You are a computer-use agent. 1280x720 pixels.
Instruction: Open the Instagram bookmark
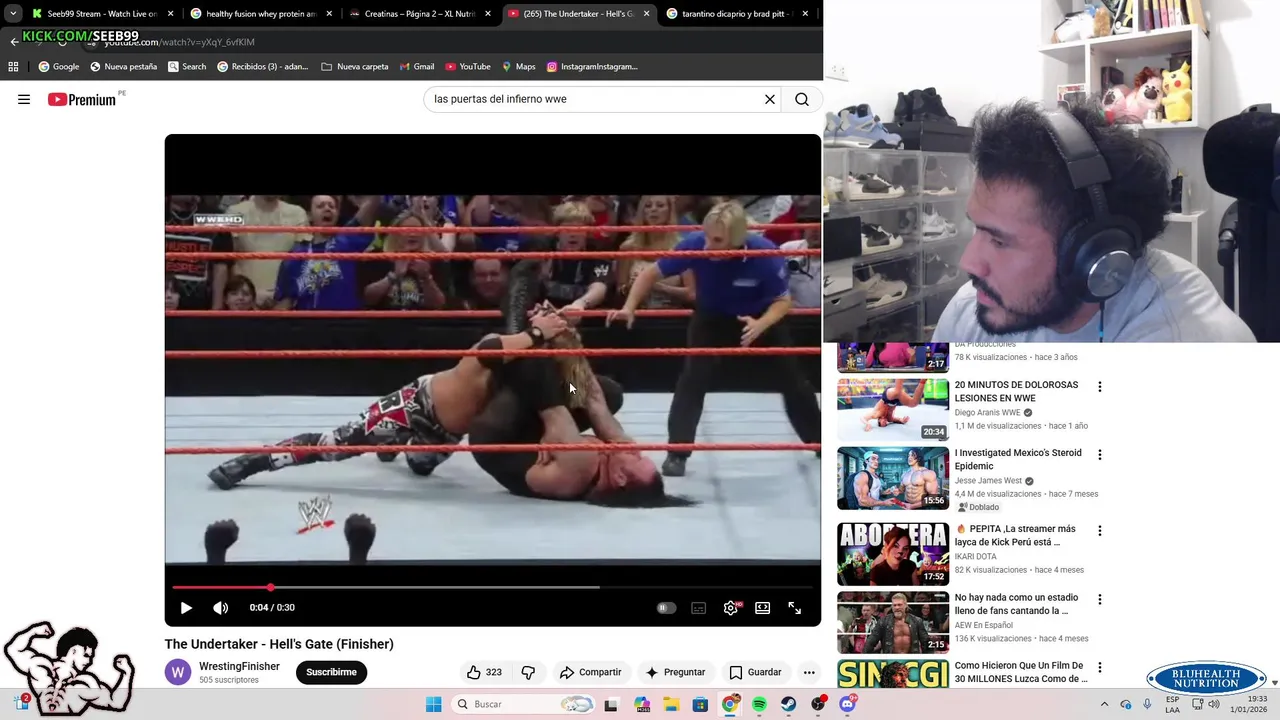click(592, 67)
